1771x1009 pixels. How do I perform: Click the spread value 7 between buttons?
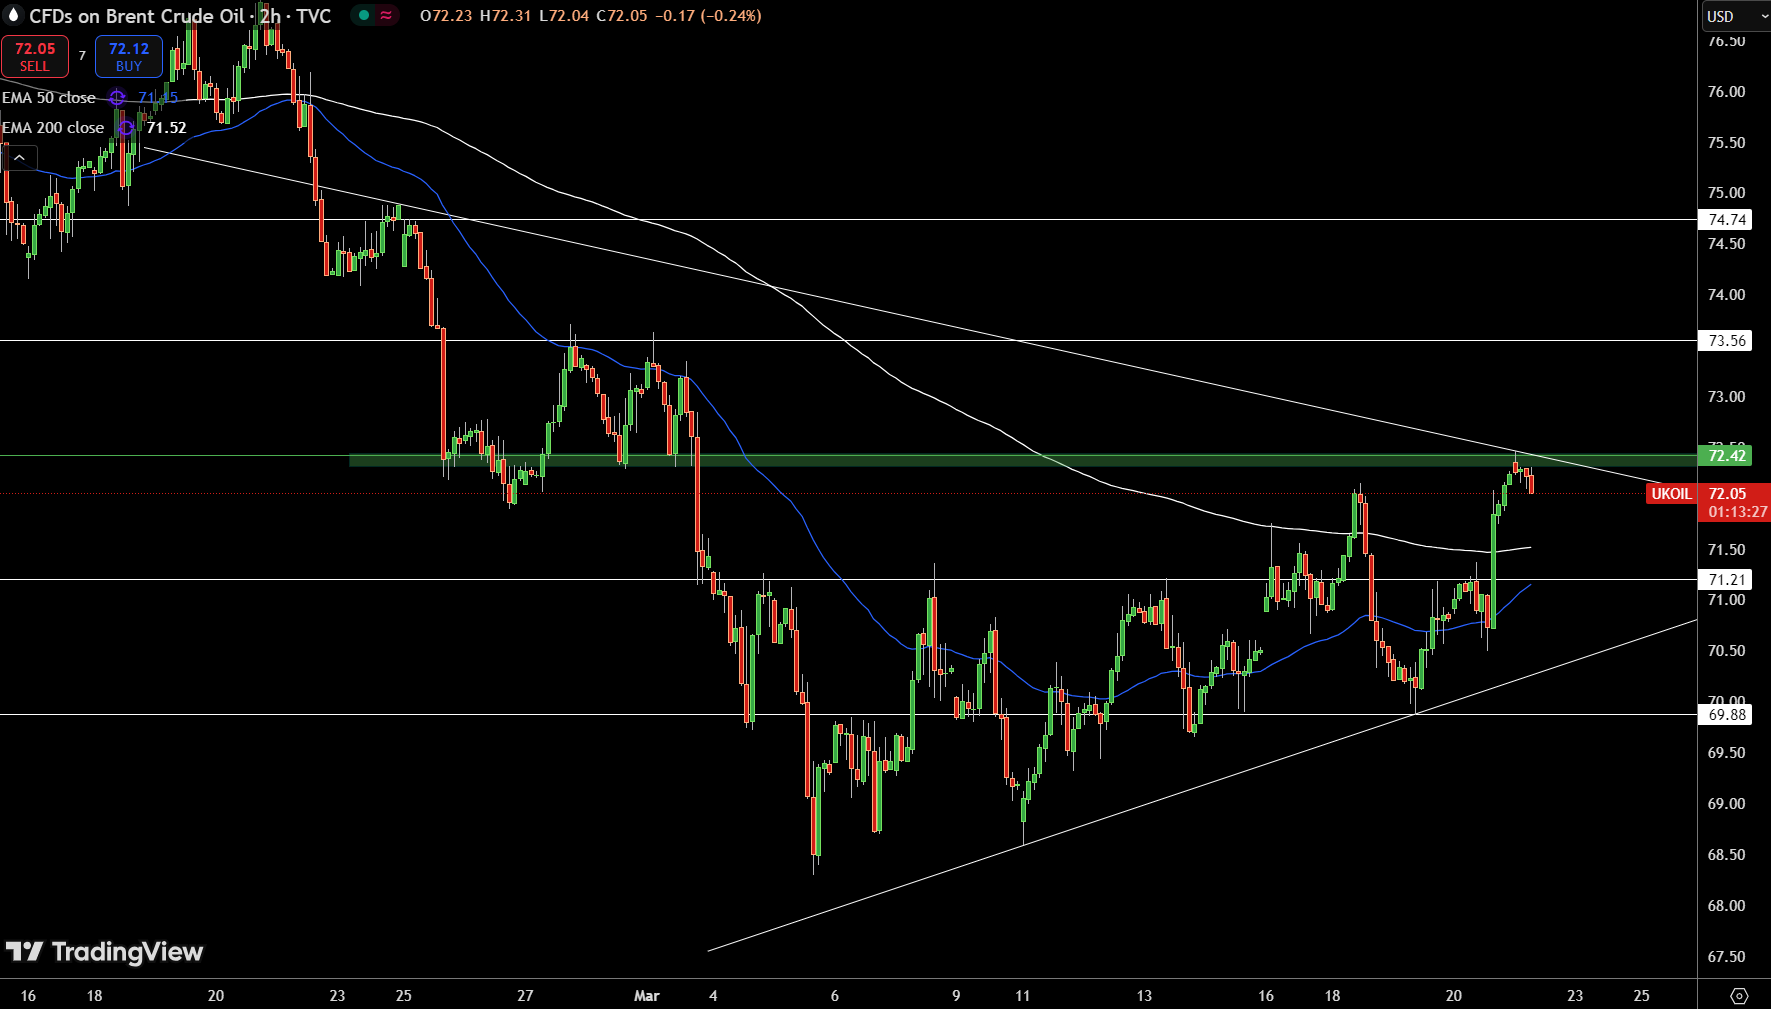pos(82,56)
